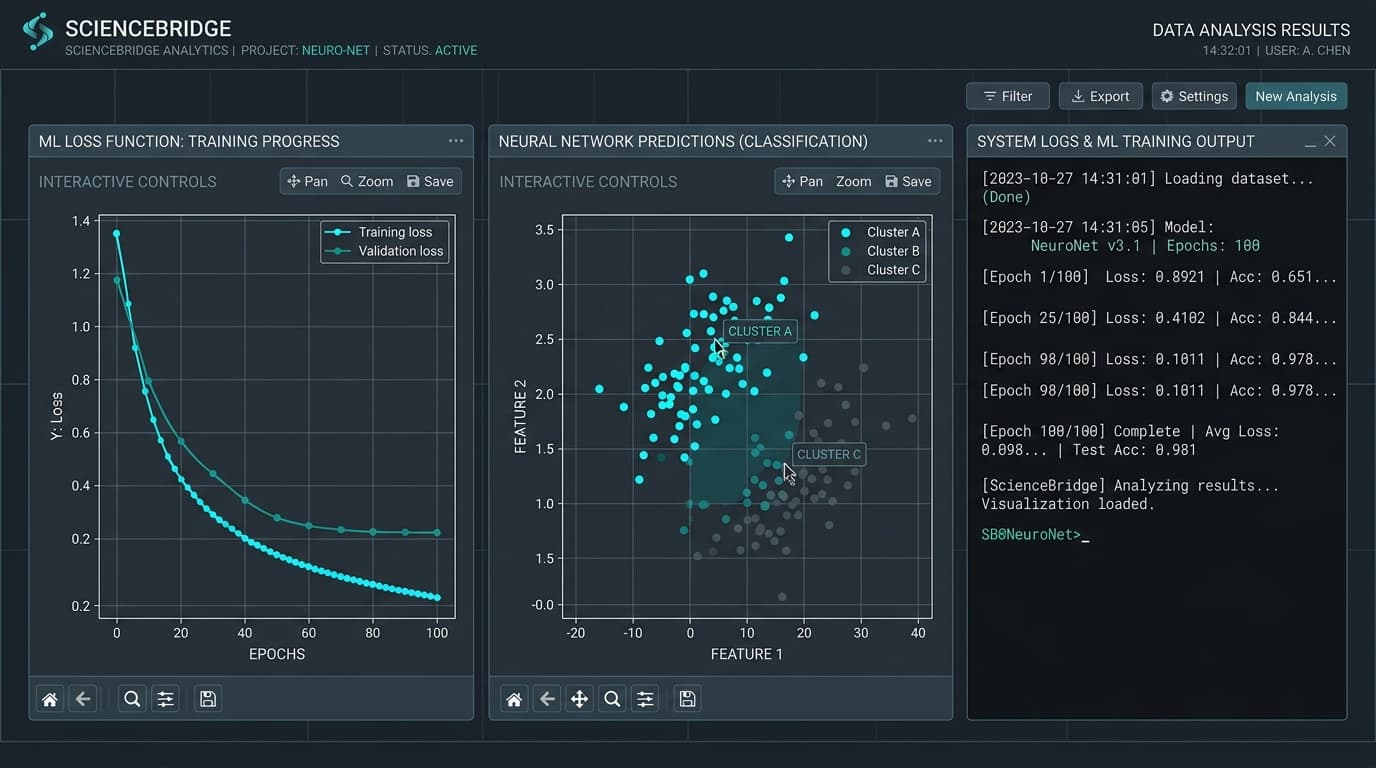
Task: Select magnifier icon under the predictions chart
Action: pos(612,699)
